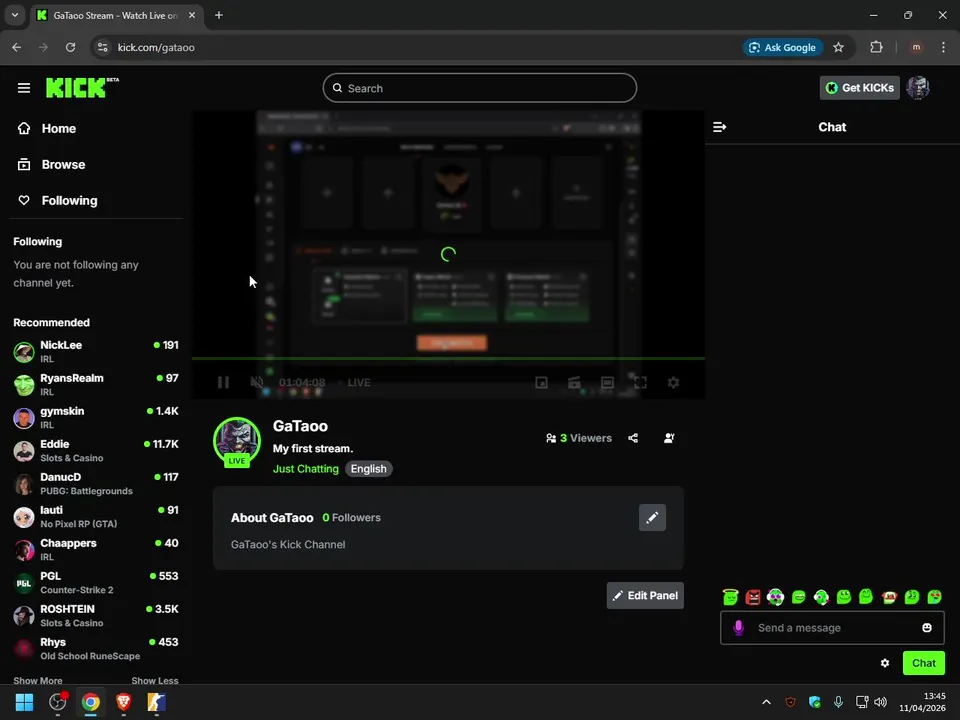Open Just Chatting category link
This screenshot has height=720, width=960.
(306, 469)
